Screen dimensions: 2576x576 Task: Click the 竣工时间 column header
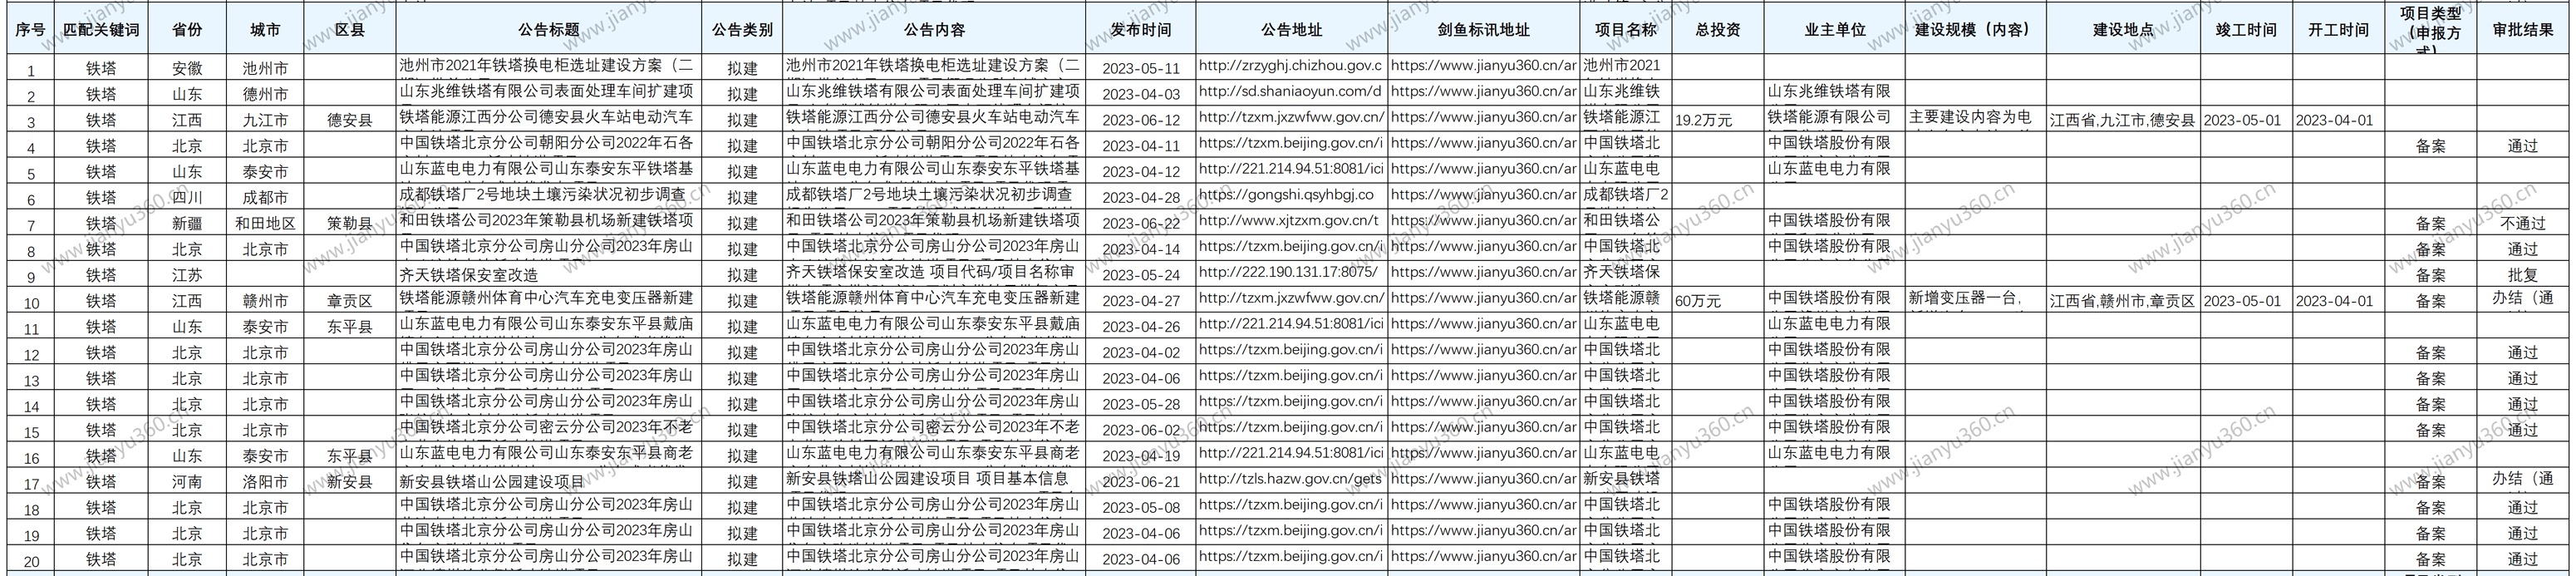tap(2246, 30)
